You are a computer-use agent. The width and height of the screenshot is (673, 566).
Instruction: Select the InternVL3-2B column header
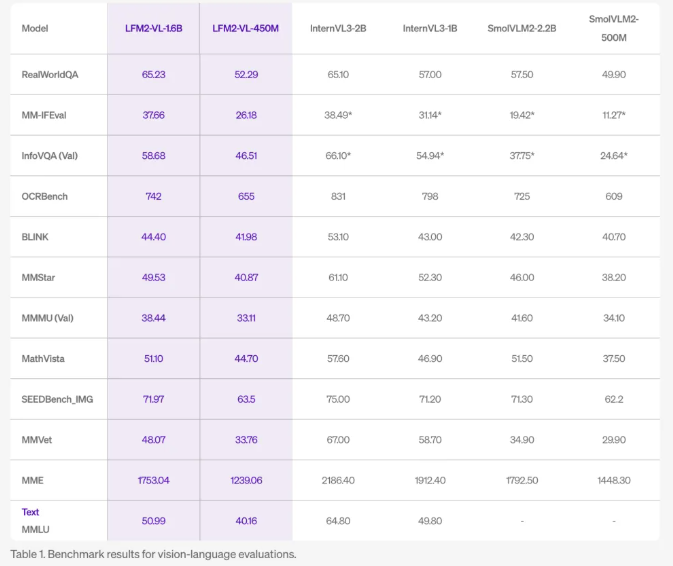pyautogui.click(x=338, y=28)
